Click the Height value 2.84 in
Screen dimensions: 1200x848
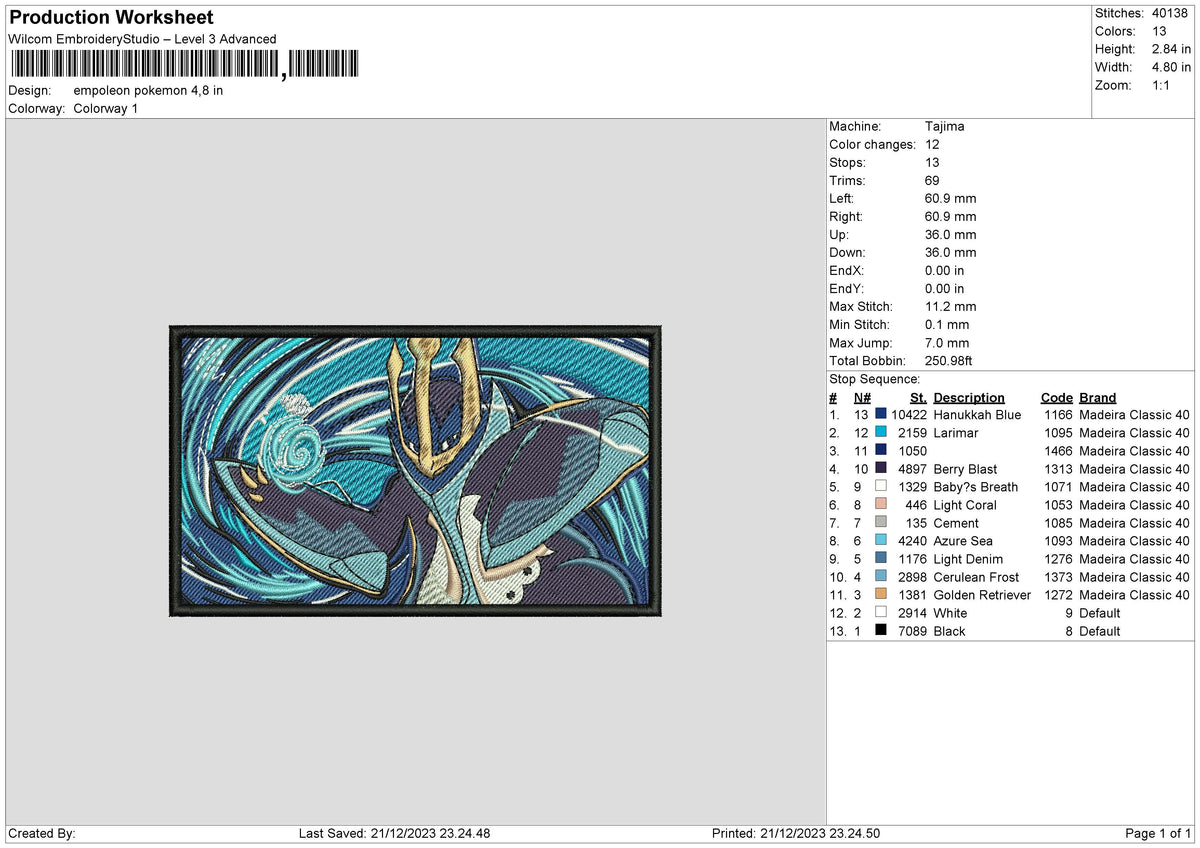[x=1171, y=49]
